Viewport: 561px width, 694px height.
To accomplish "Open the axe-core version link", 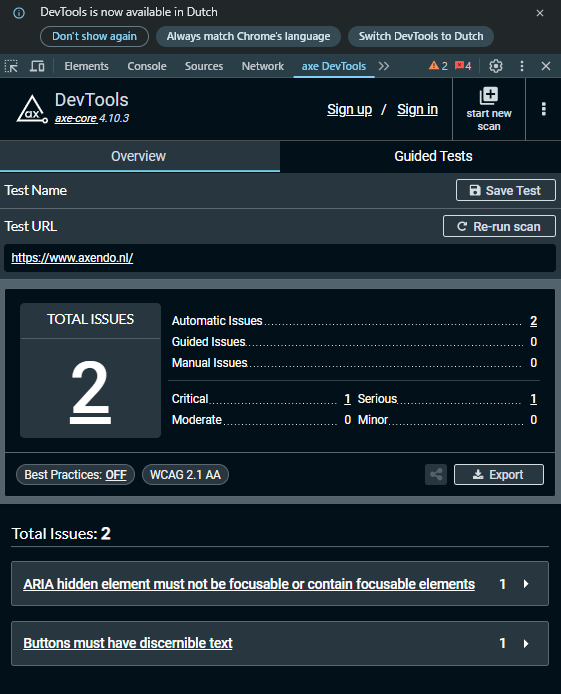I will click(76, 119).
